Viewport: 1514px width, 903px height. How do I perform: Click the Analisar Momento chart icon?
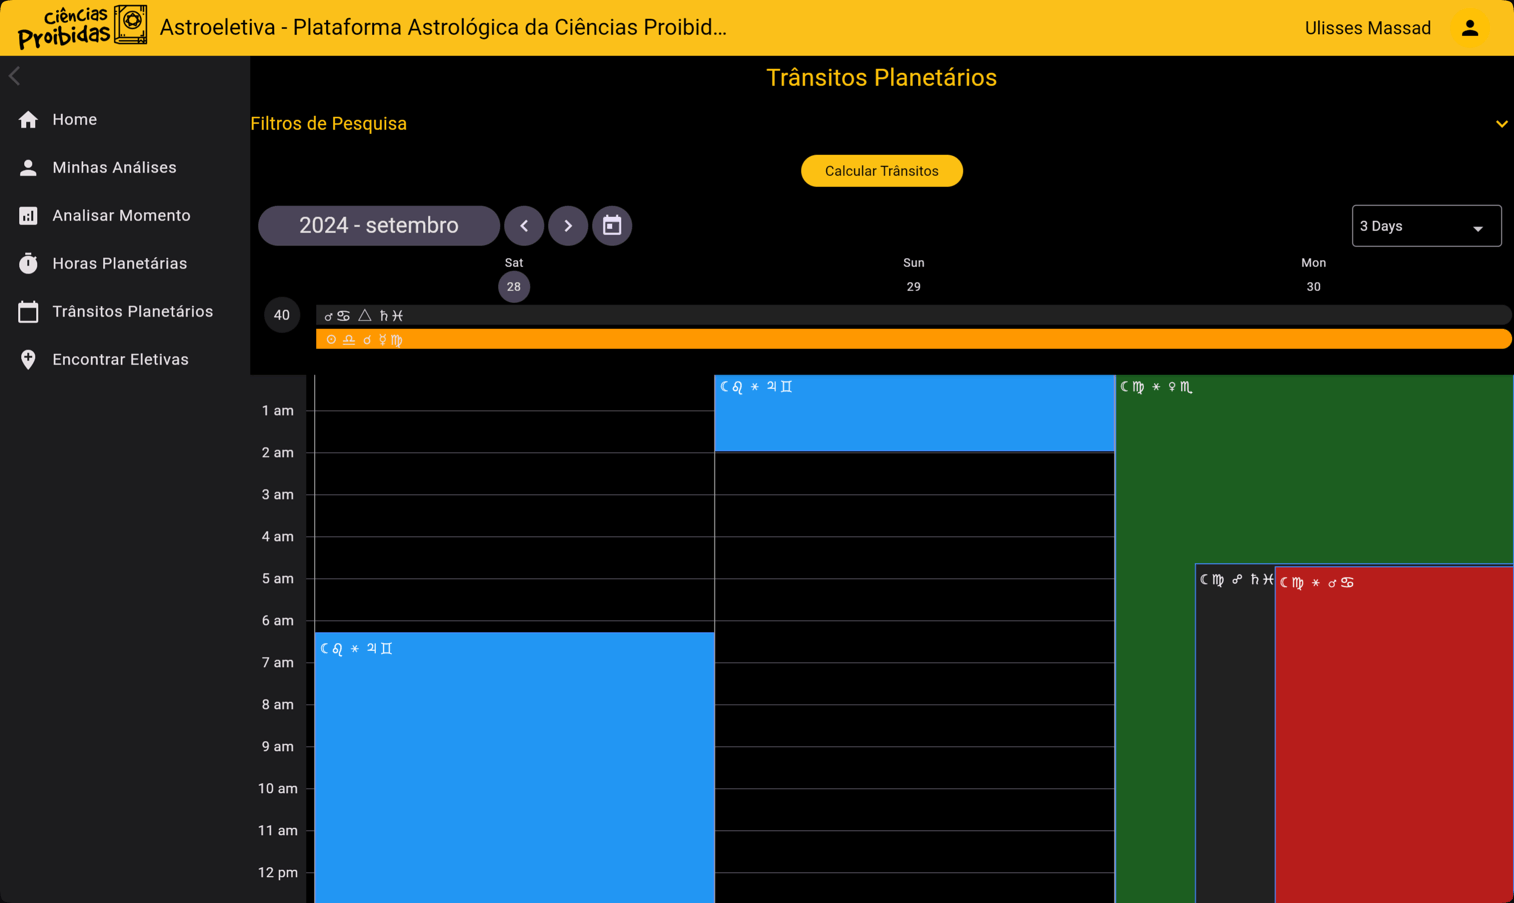(x=28, y=216)
